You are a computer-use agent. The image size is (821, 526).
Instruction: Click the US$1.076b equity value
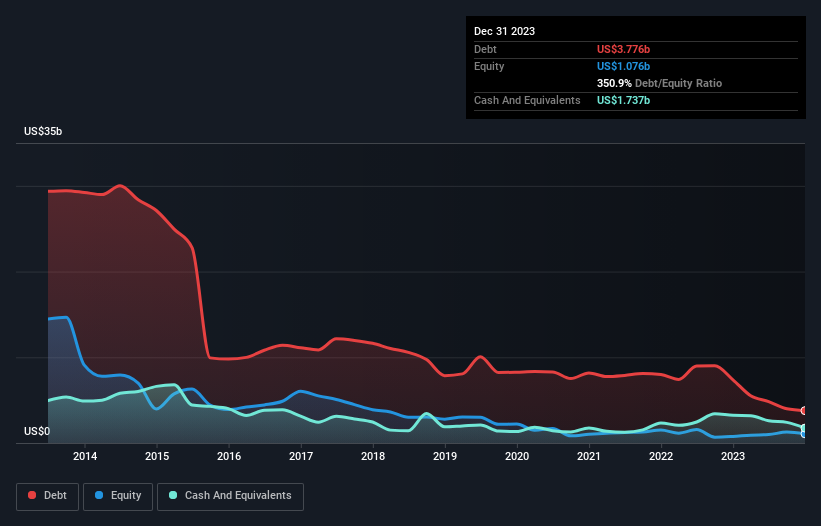click(623, 66)
